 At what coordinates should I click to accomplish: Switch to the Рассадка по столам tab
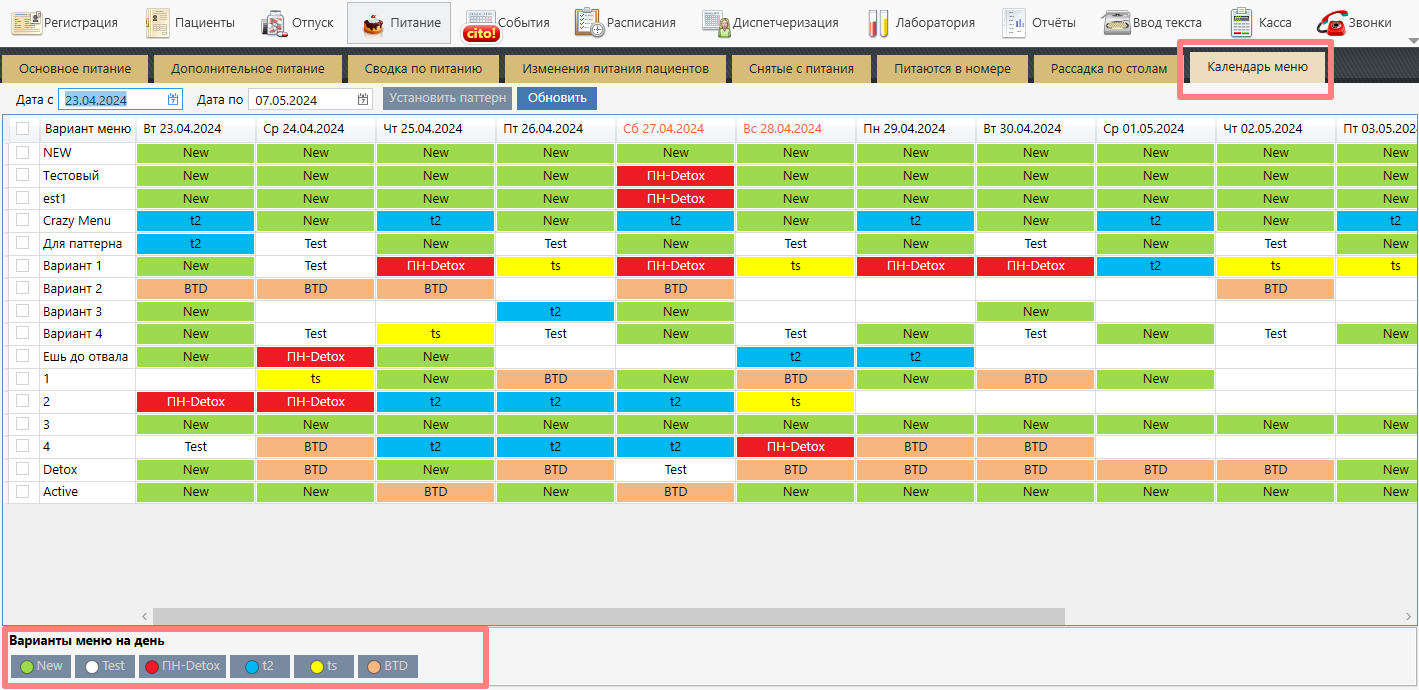(x=1108, y=69)
